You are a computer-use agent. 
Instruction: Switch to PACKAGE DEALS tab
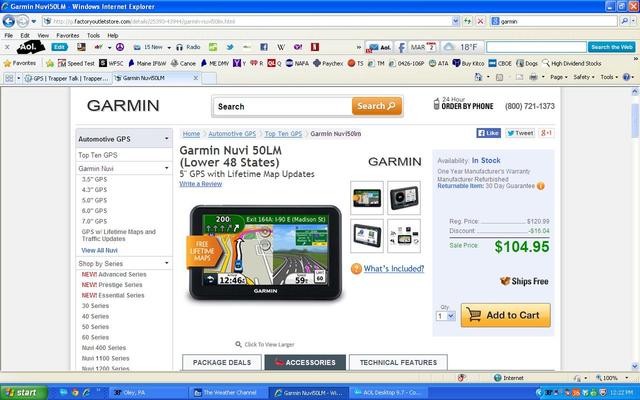click(222, 362)
